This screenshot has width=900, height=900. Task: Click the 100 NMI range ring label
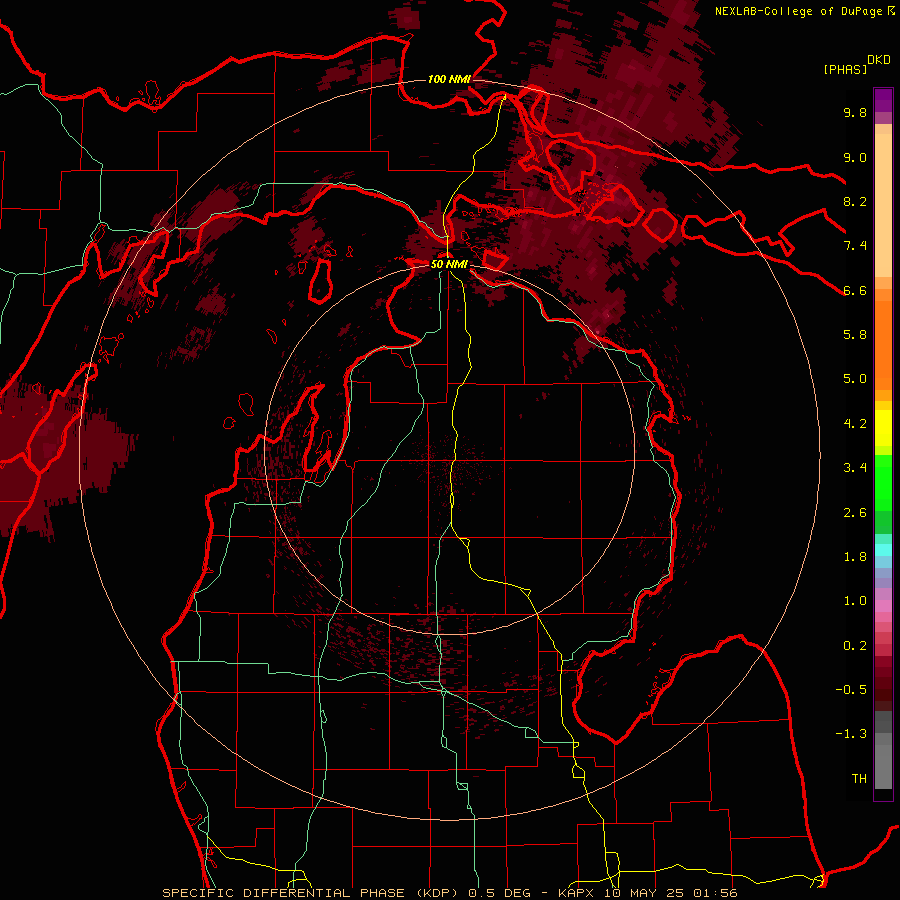pos(448,79)
